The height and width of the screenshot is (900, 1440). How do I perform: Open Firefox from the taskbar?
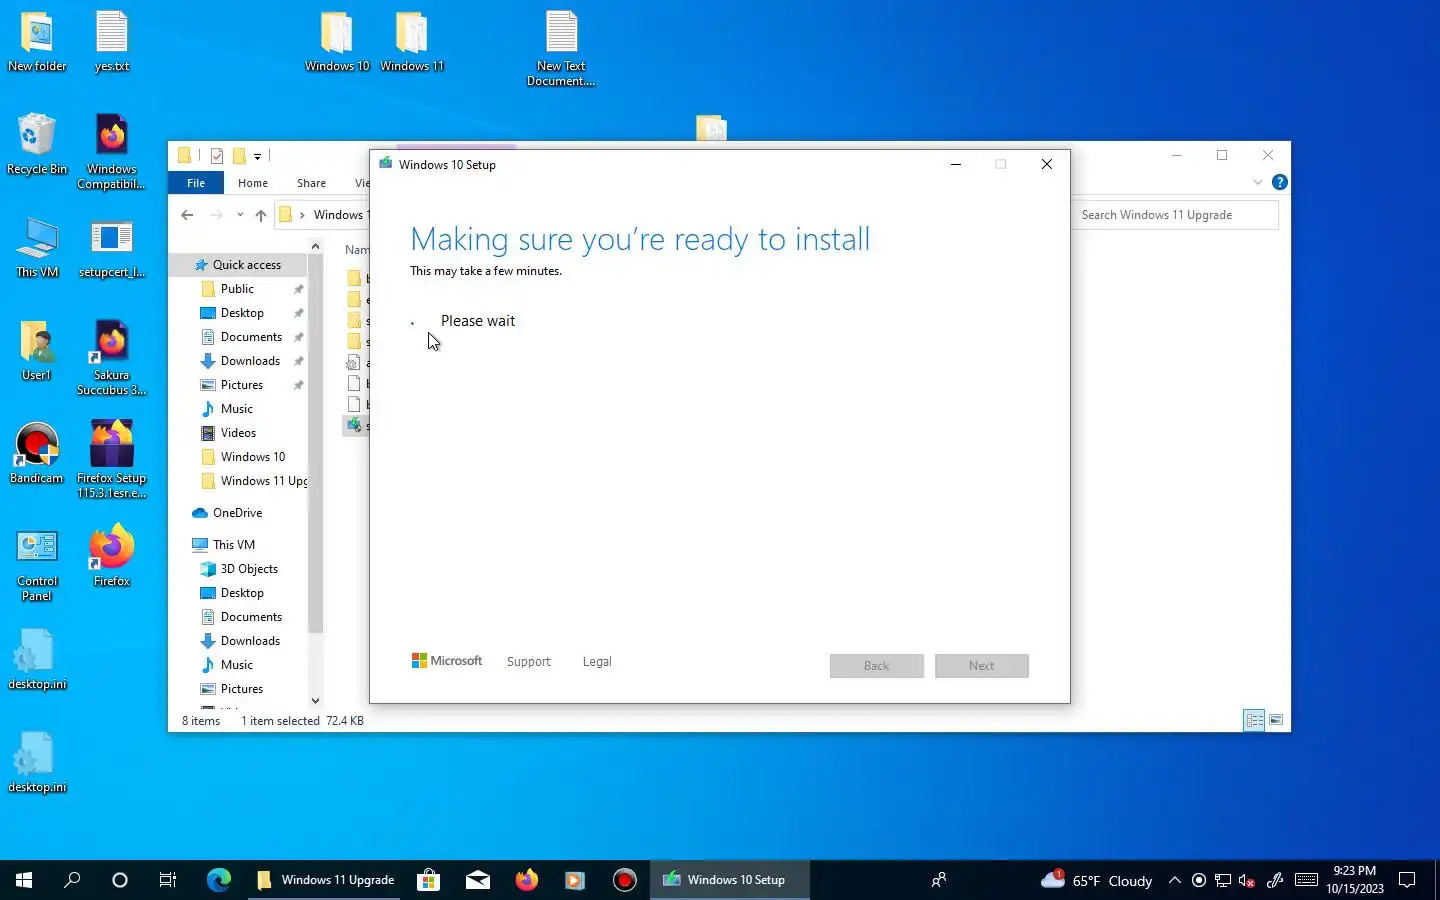click(527, 880)
